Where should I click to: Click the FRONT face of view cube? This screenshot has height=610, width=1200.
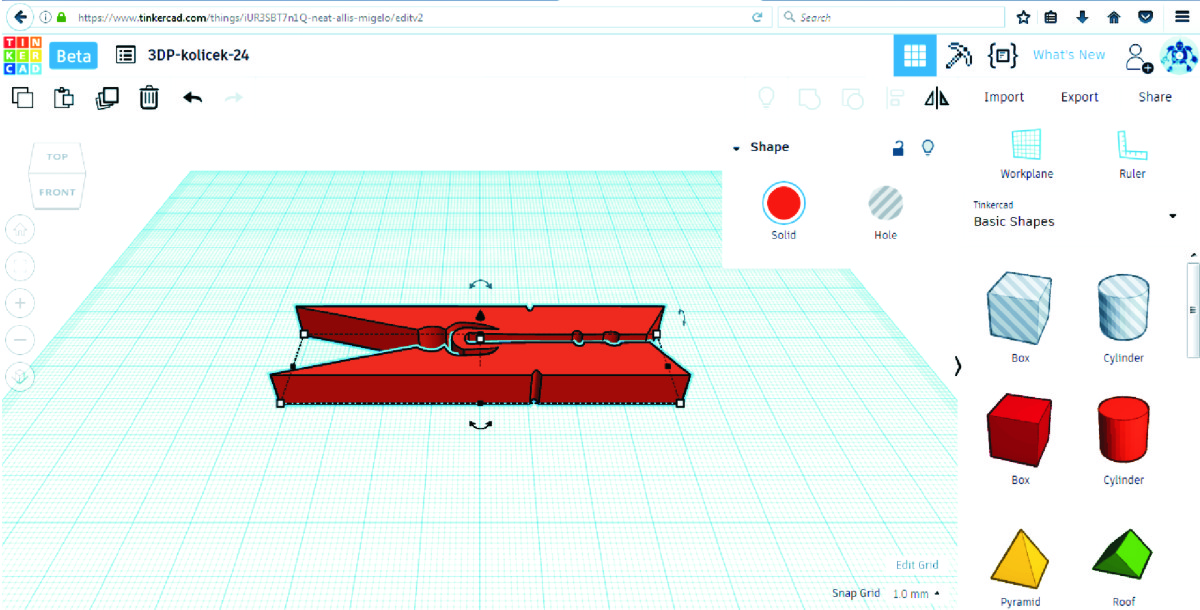(57, 191)
